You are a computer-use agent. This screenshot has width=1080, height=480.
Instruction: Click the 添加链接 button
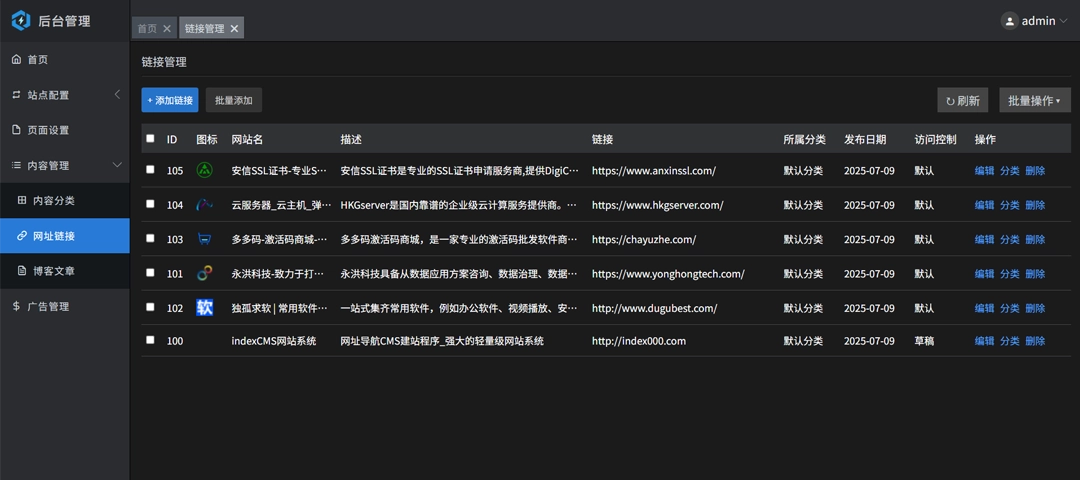point(170,100)
